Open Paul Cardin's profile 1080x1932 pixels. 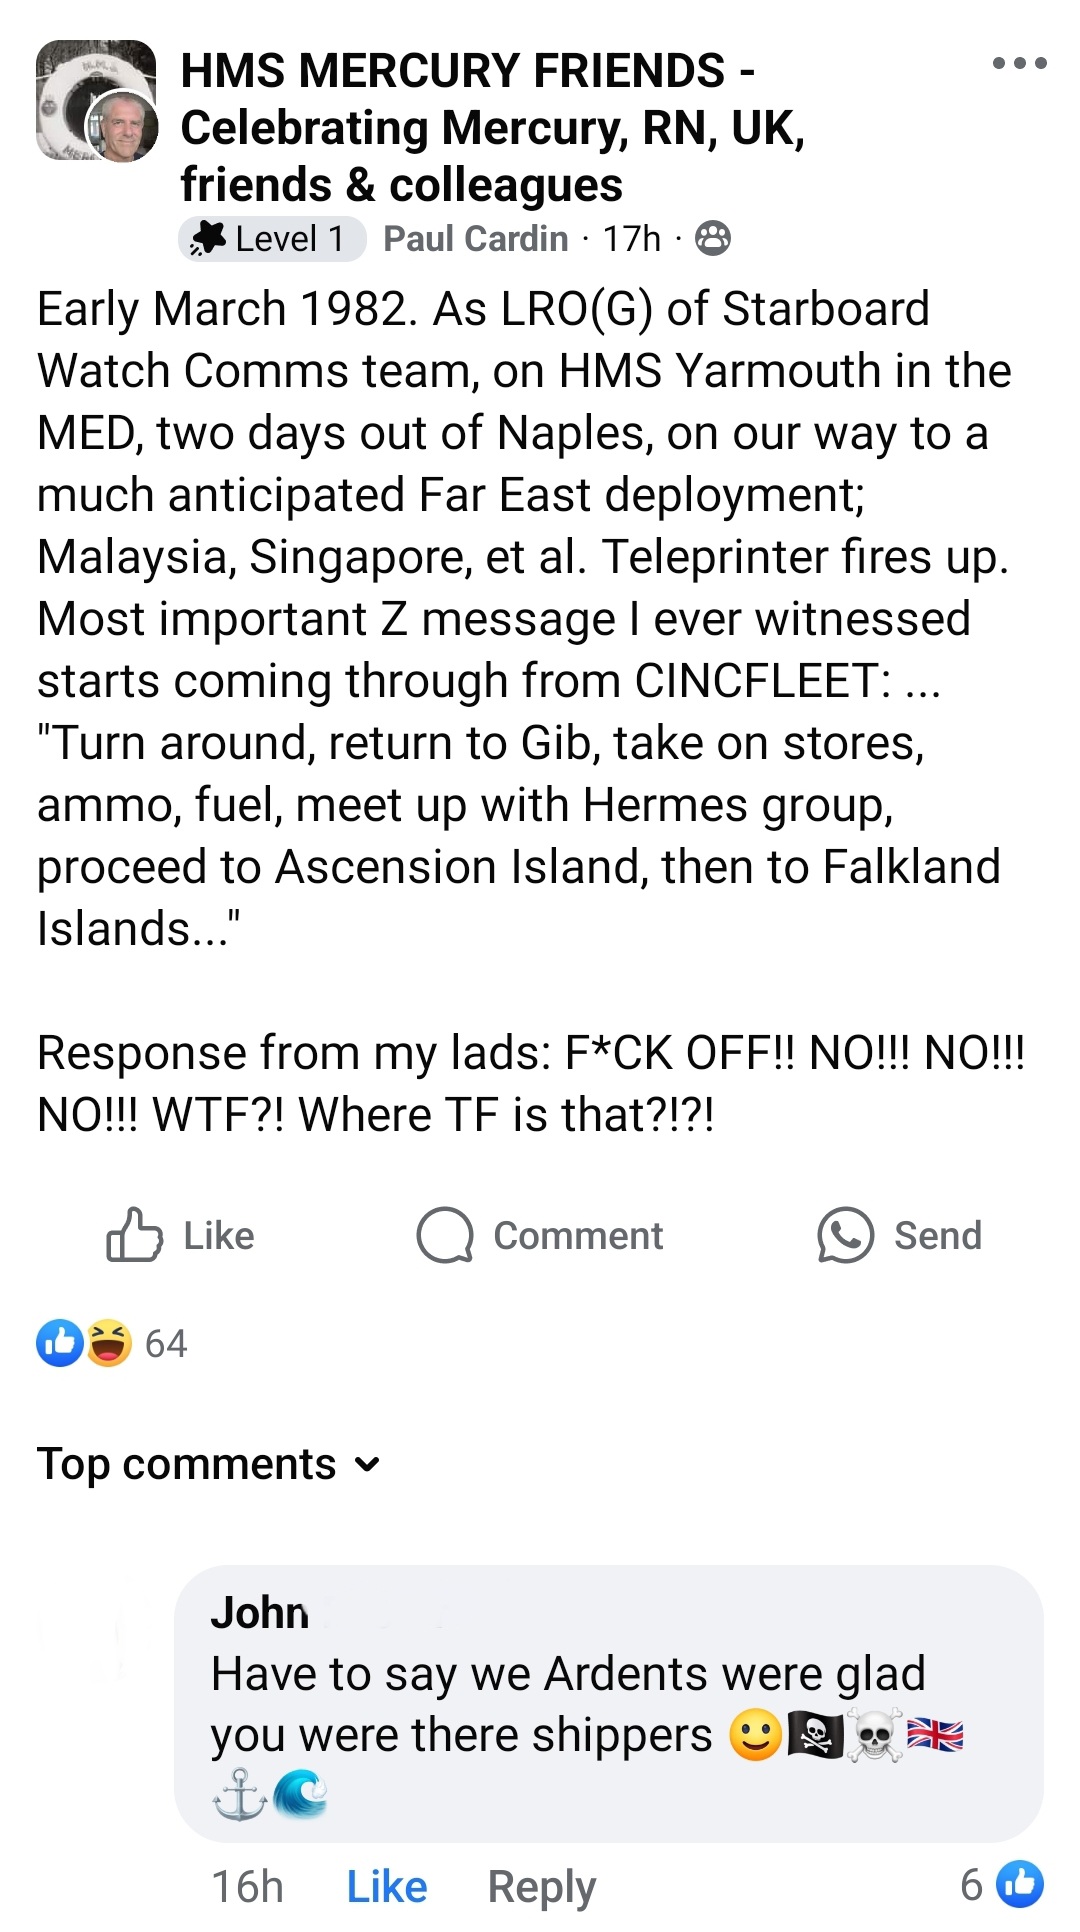tap(475, 239)
